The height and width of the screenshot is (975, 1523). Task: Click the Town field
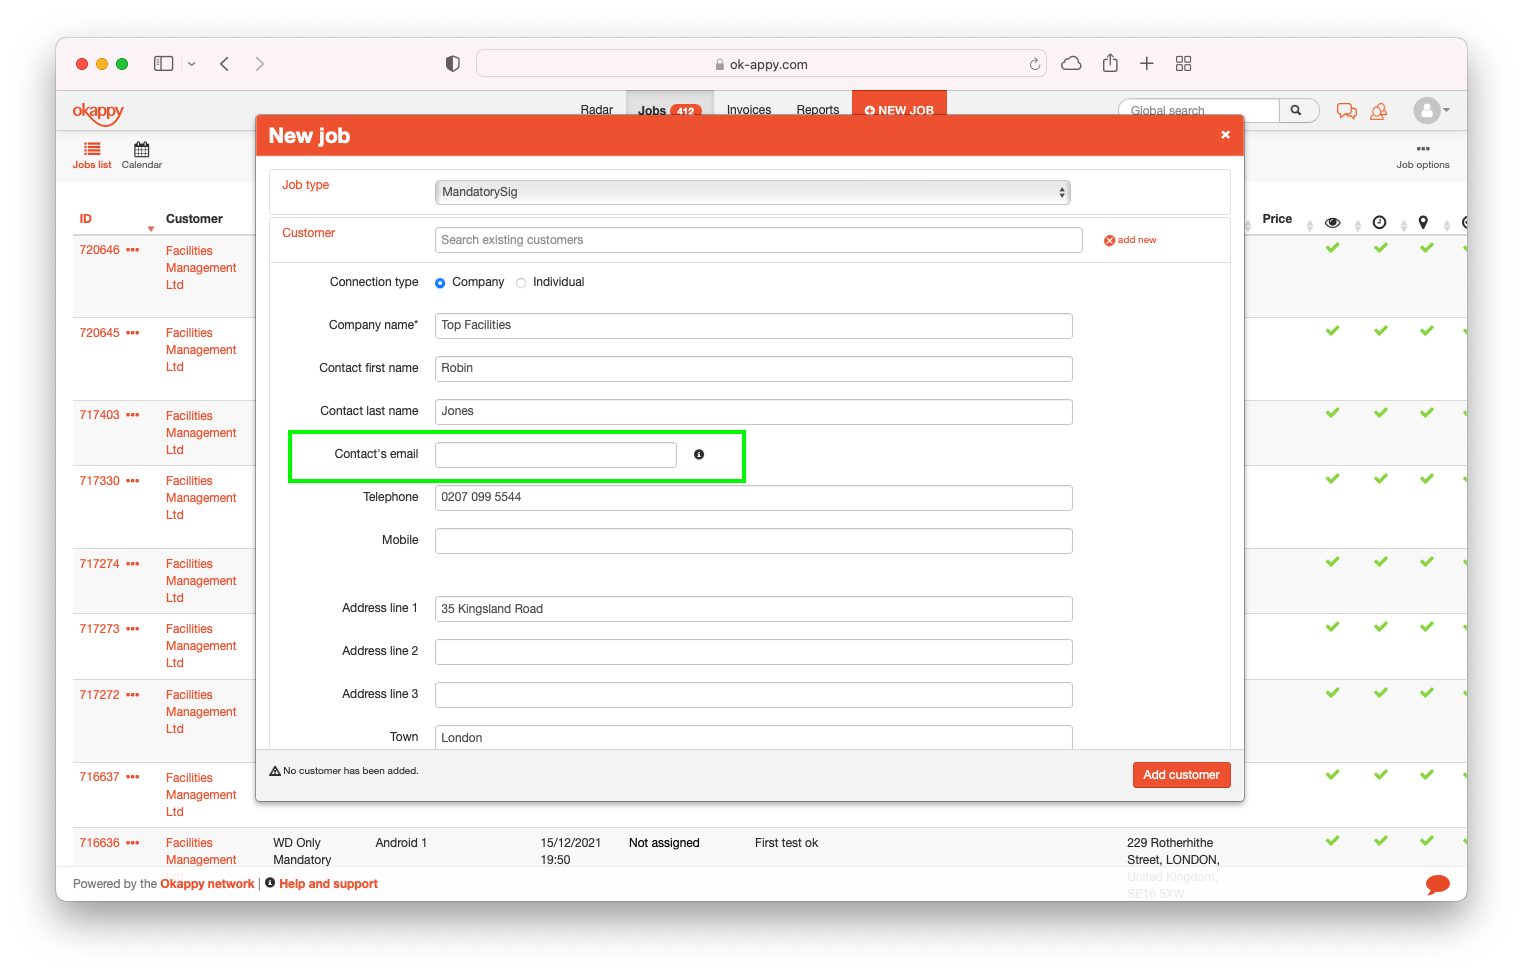(x=754, y=737)
